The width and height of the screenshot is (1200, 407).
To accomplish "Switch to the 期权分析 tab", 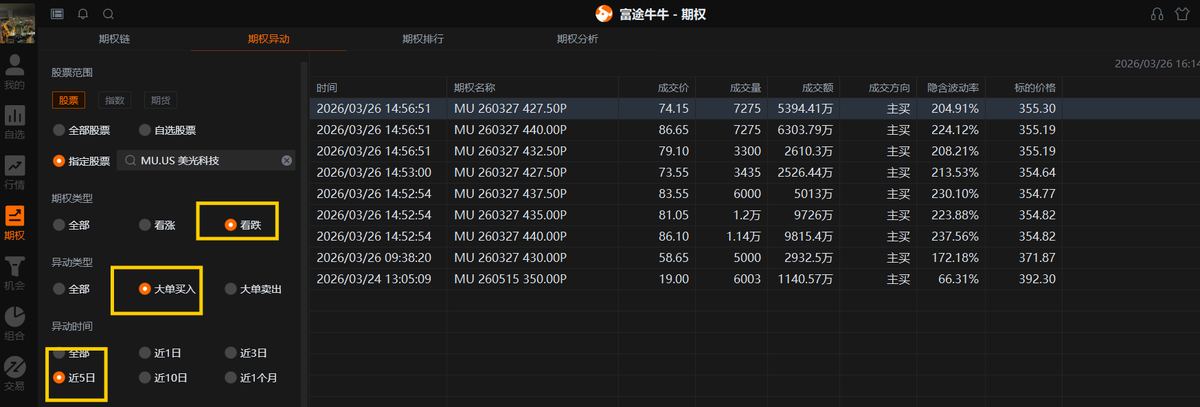I will pyautogui.click(x=577, y=39).
